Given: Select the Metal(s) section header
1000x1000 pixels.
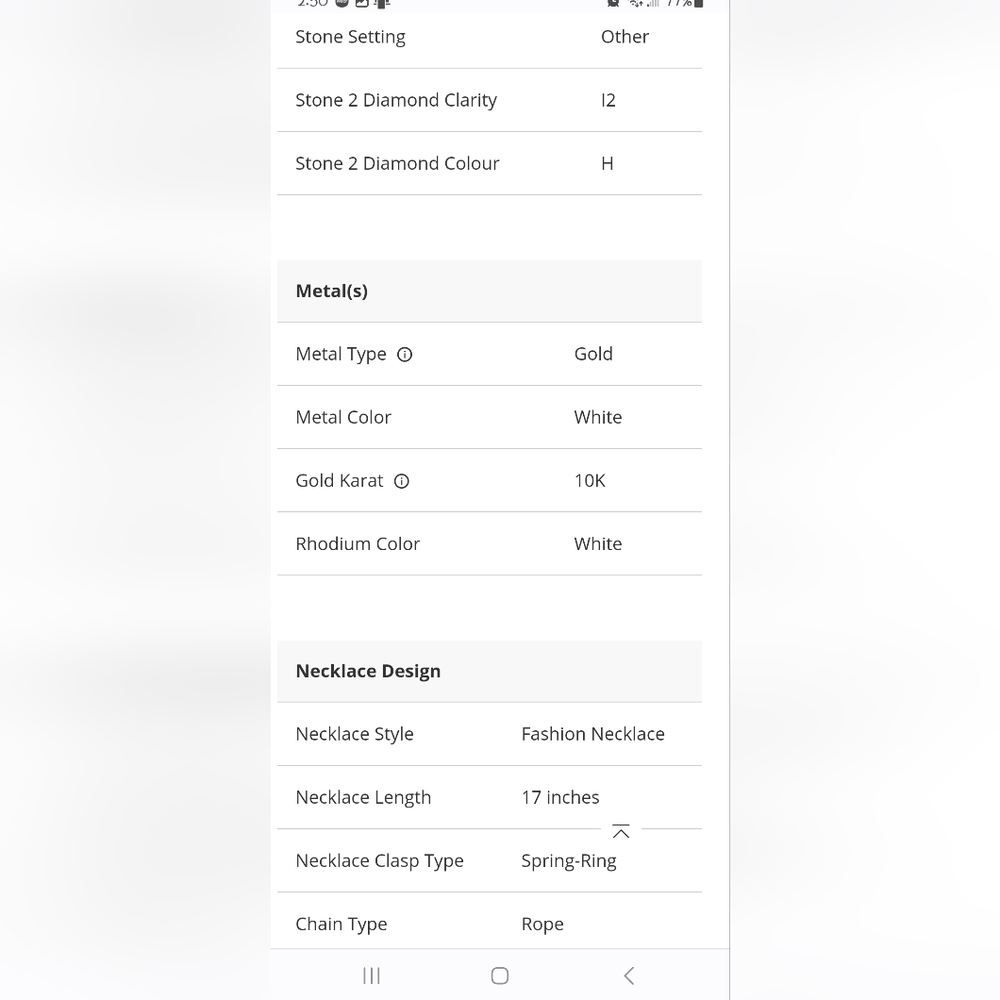Looking at the screenshot, I should (489, 291).
